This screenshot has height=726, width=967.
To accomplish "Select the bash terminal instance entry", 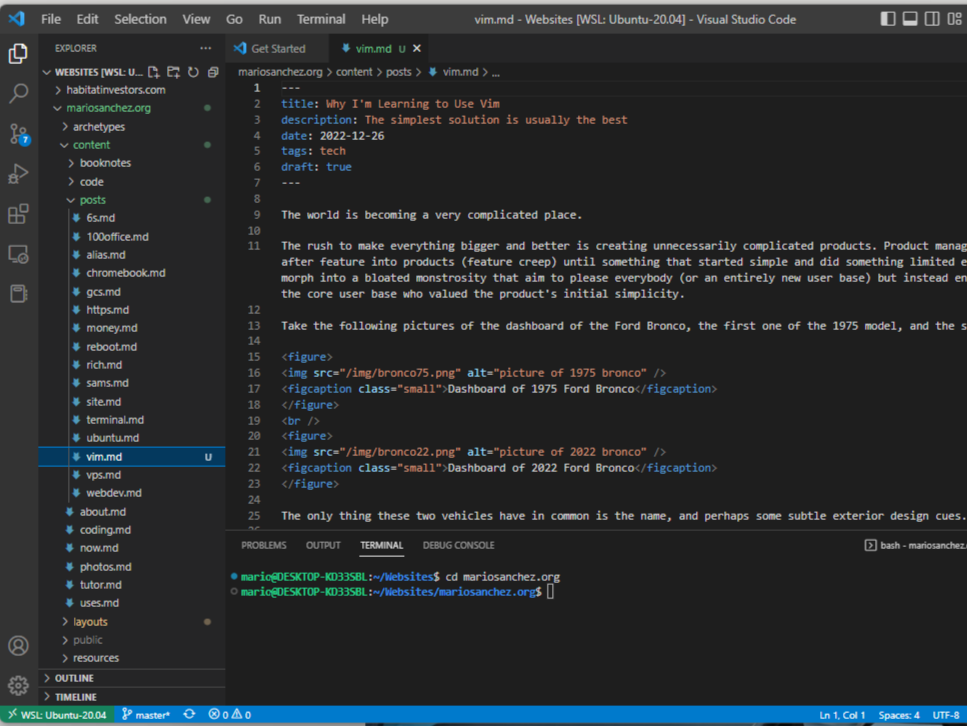I will pyautogui.click(x=915, y=545).
